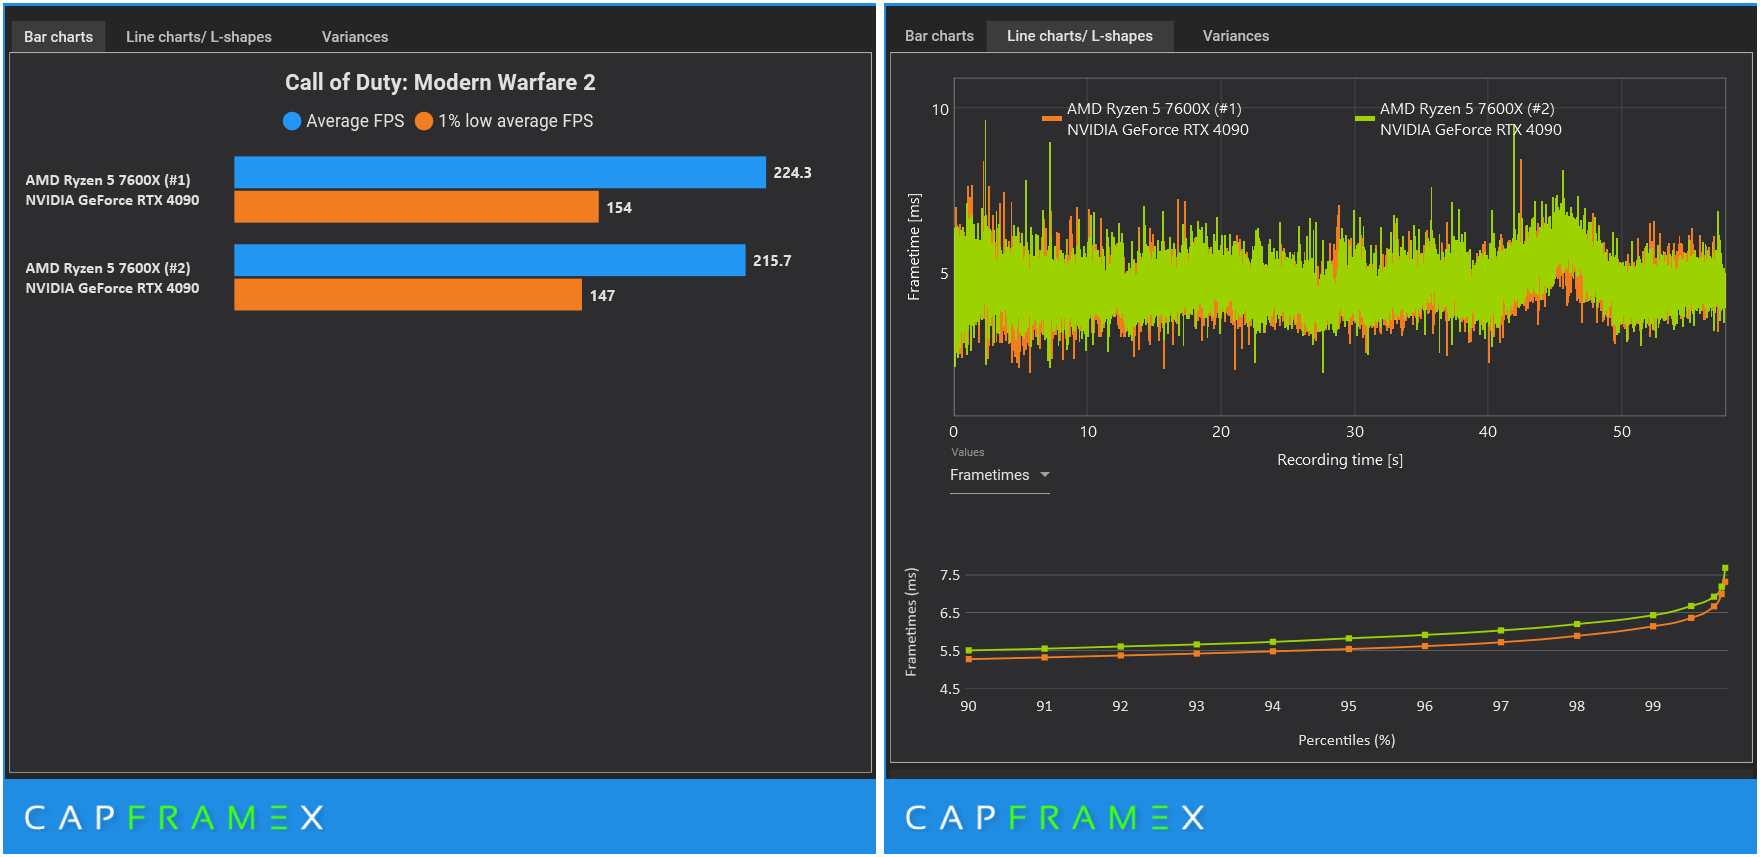The height and width of the screenshot is (857, 1760).
Task: Click green legend marker for 7600X (#2)
Action: 1364,118
